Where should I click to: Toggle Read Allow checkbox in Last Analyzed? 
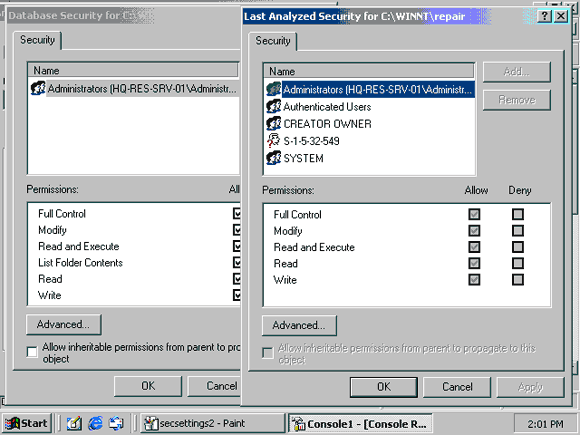point(474,263)
